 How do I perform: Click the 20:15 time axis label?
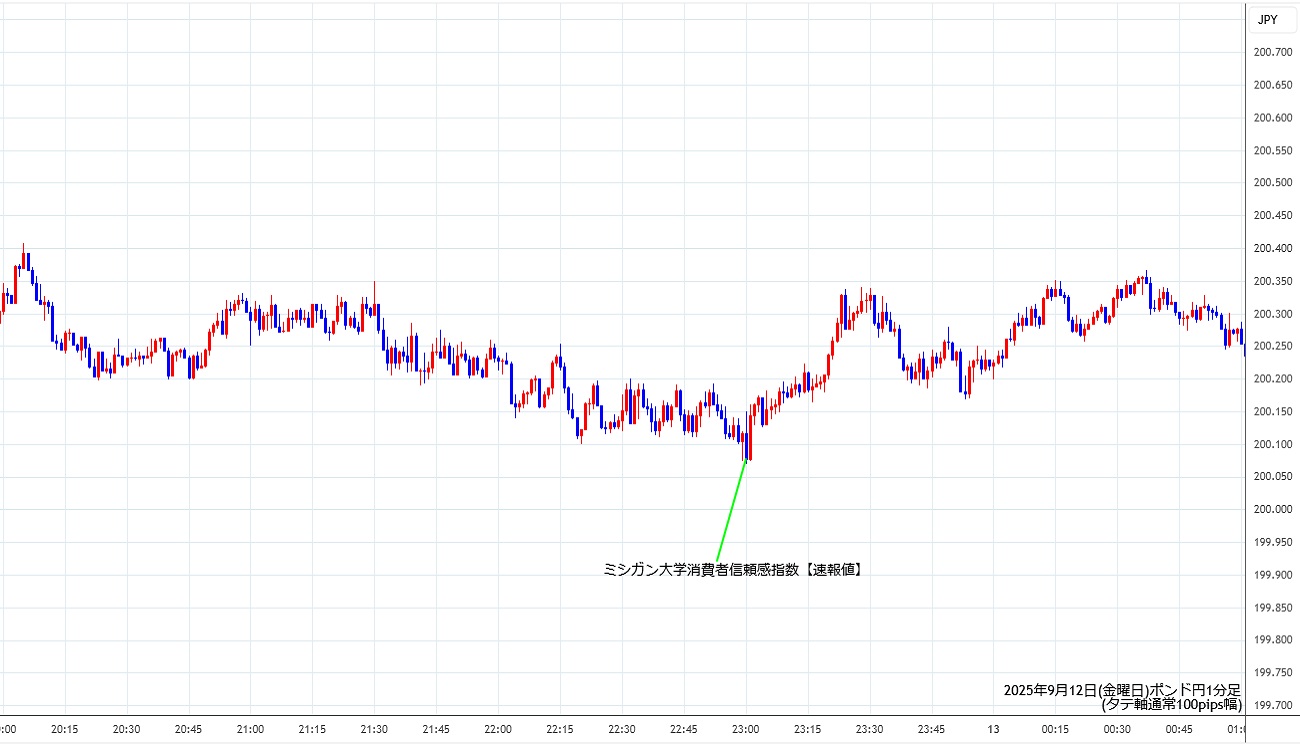click(64, 729)
